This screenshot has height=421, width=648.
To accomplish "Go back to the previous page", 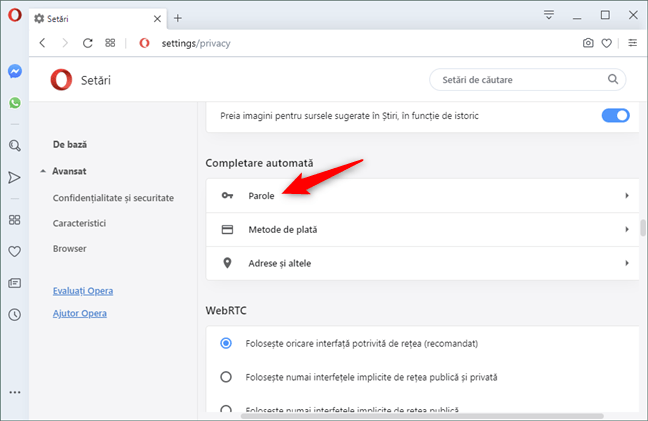I will pos(43,43).
